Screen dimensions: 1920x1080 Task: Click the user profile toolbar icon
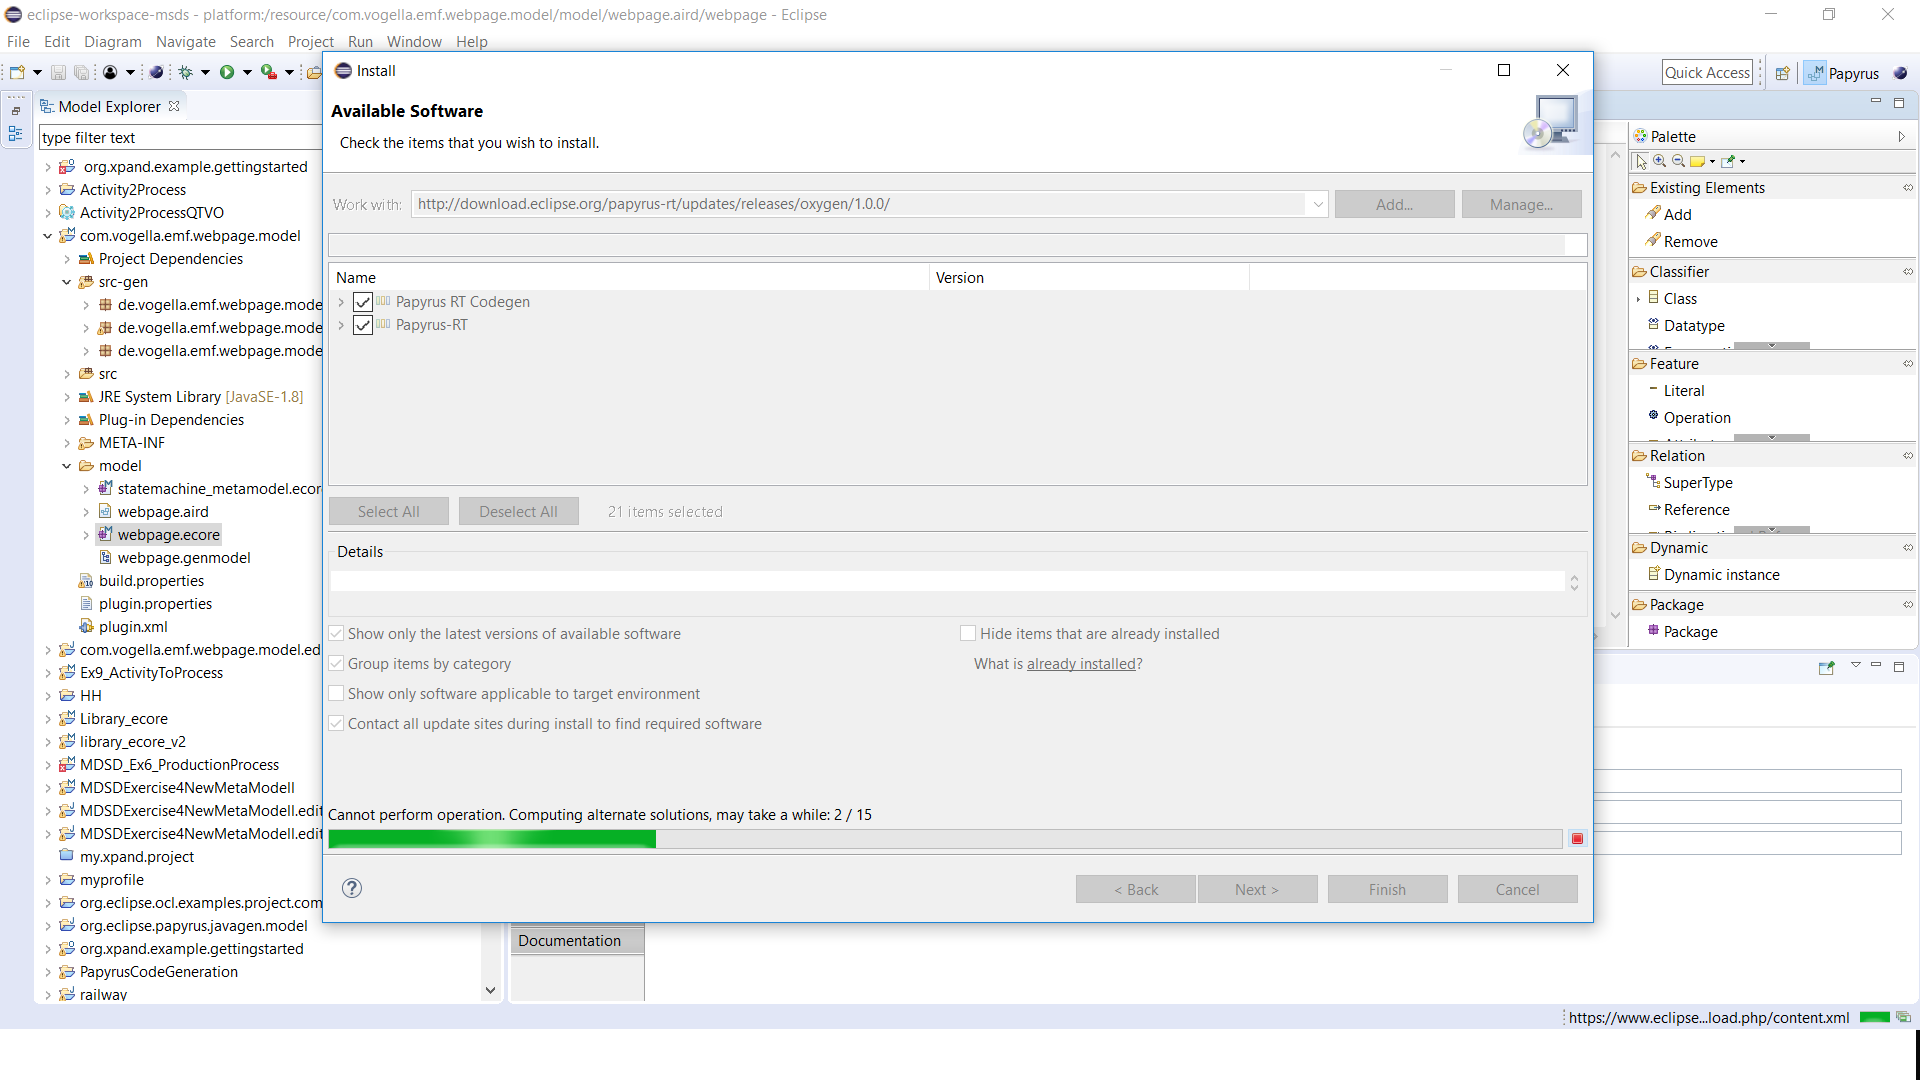(x=110, y=72)
